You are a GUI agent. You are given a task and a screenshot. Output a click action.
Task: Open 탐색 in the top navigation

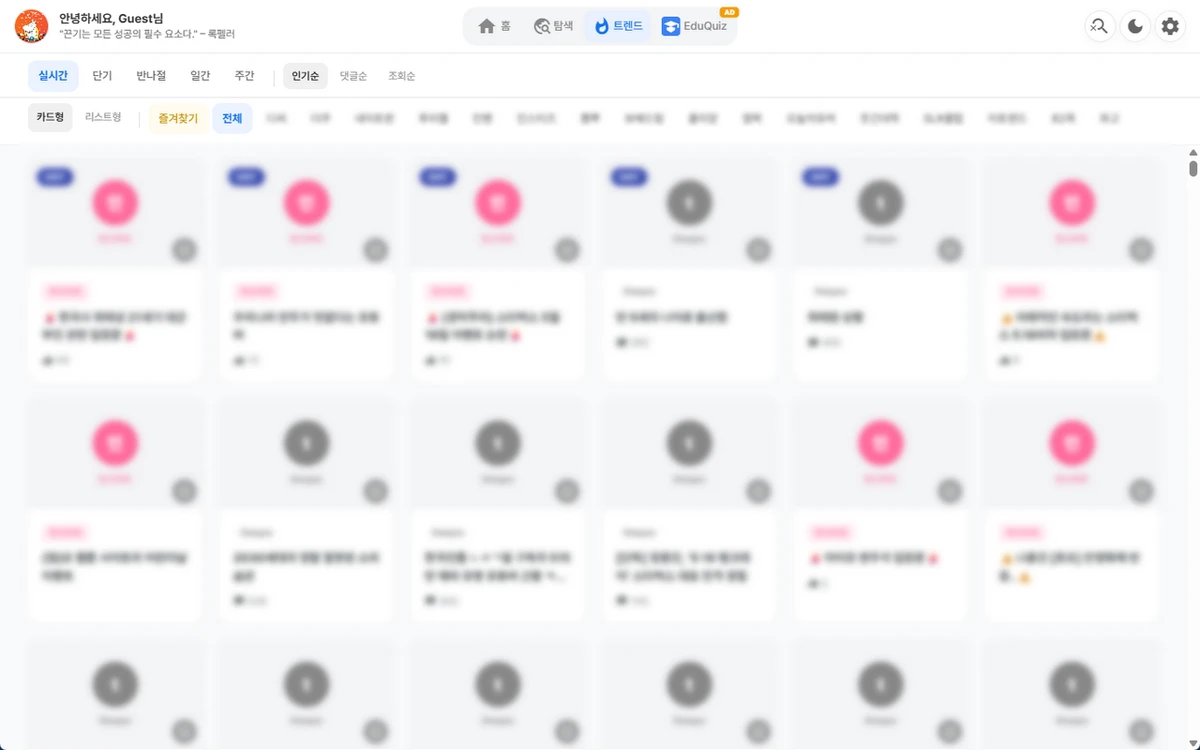(553, 26)
